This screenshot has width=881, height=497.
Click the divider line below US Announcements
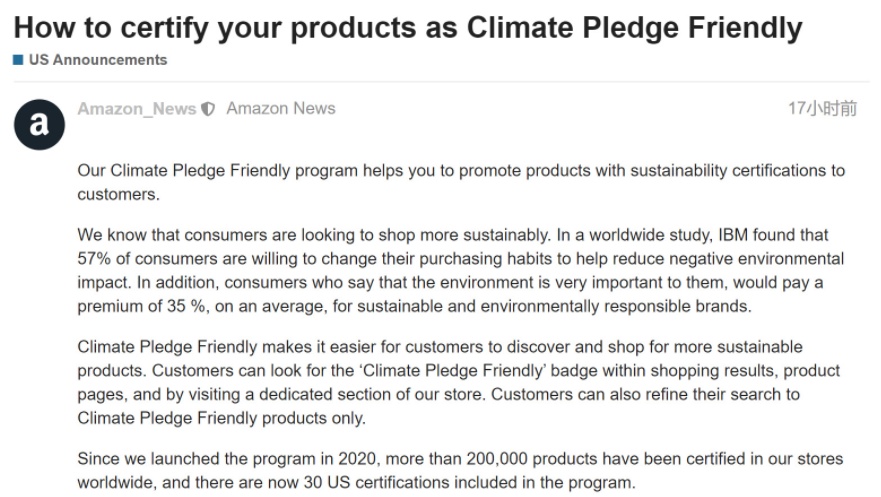tap(442, 81)
